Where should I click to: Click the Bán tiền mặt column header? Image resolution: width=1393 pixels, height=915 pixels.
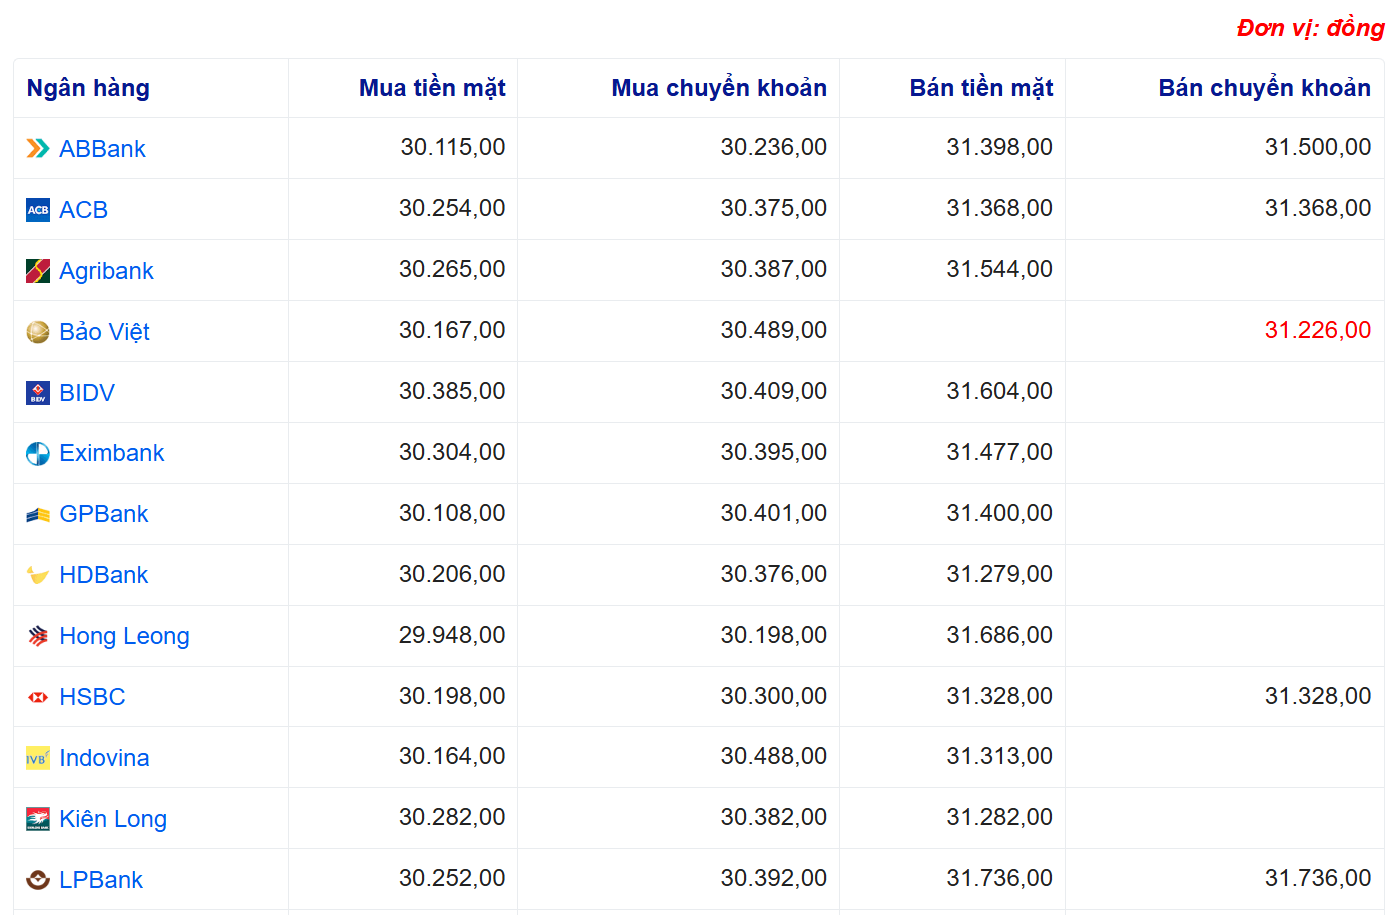pos(980,88)
